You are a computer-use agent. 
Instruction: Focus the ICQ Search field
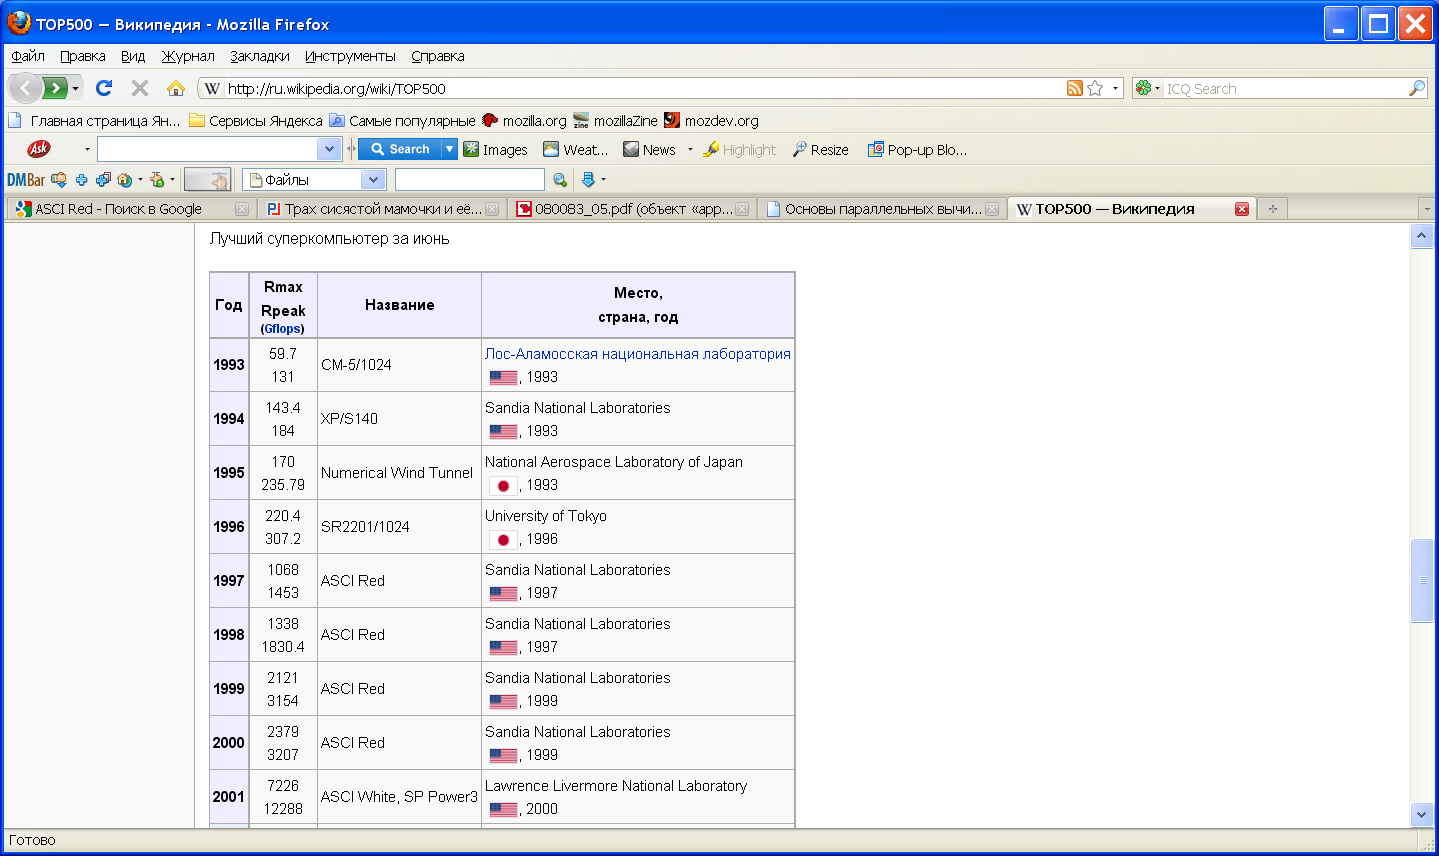click(1285, 89)
